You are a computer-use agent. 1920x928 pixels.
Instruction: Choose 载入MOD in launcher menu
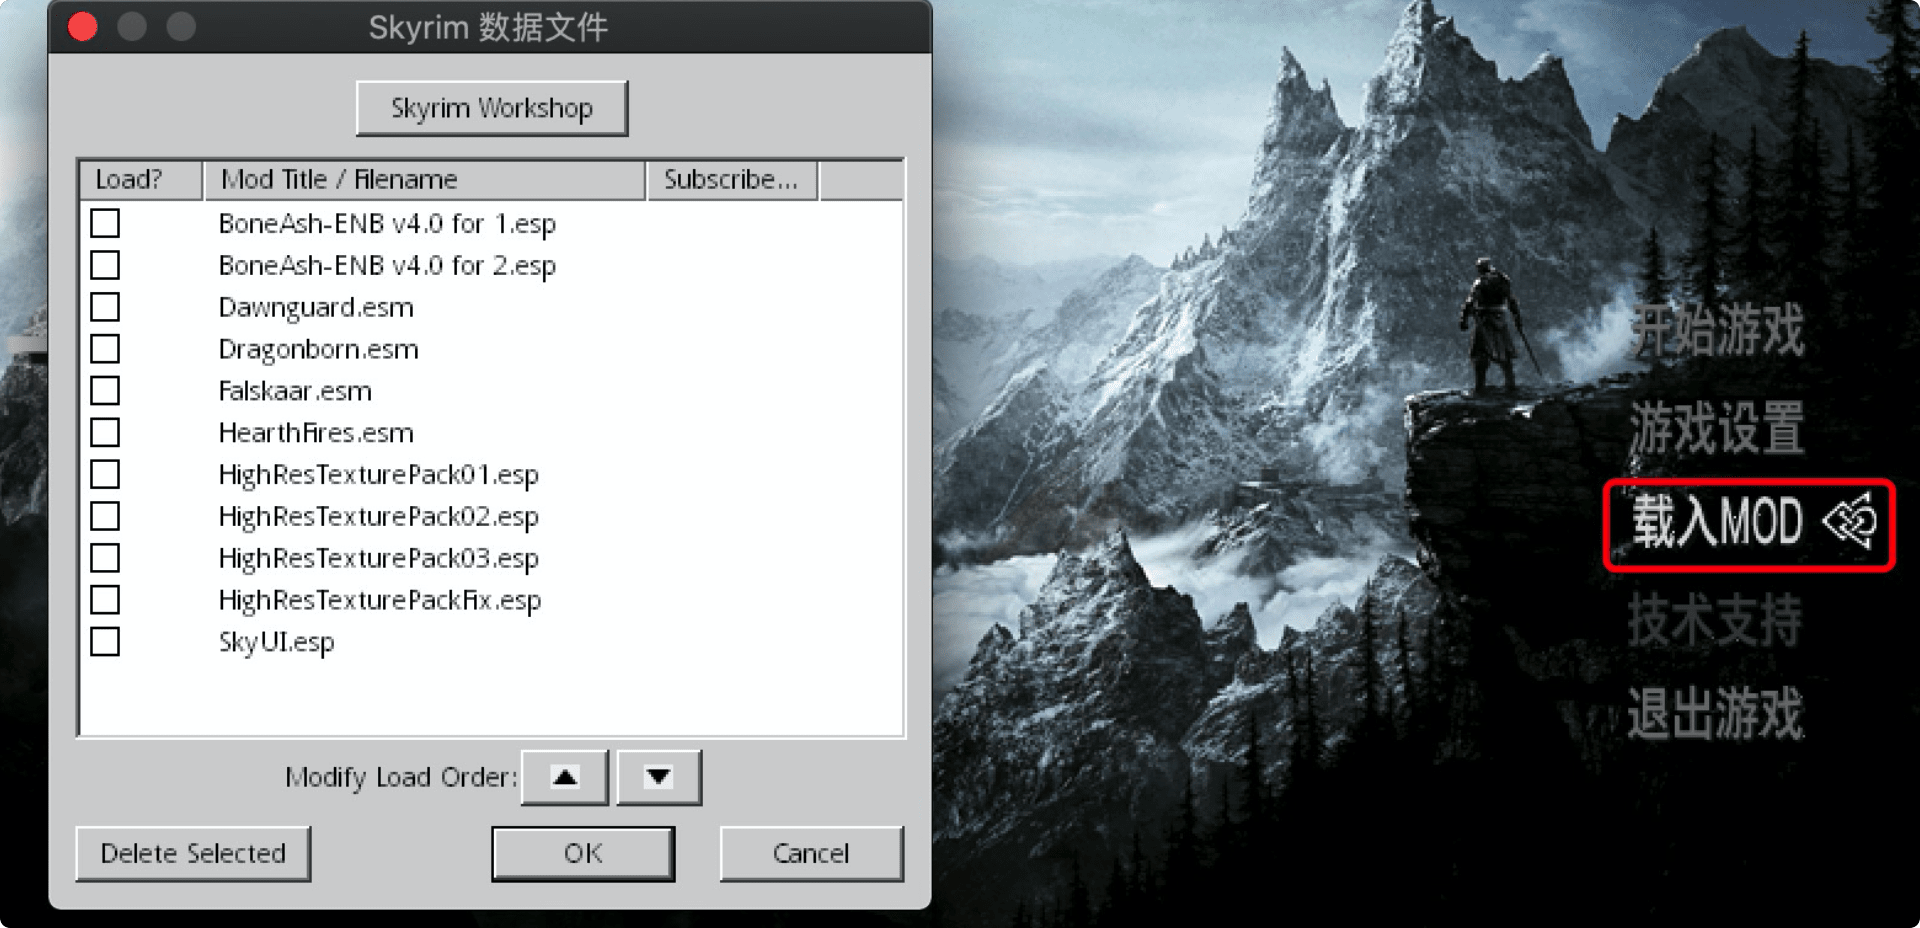tap(1717, 521)
